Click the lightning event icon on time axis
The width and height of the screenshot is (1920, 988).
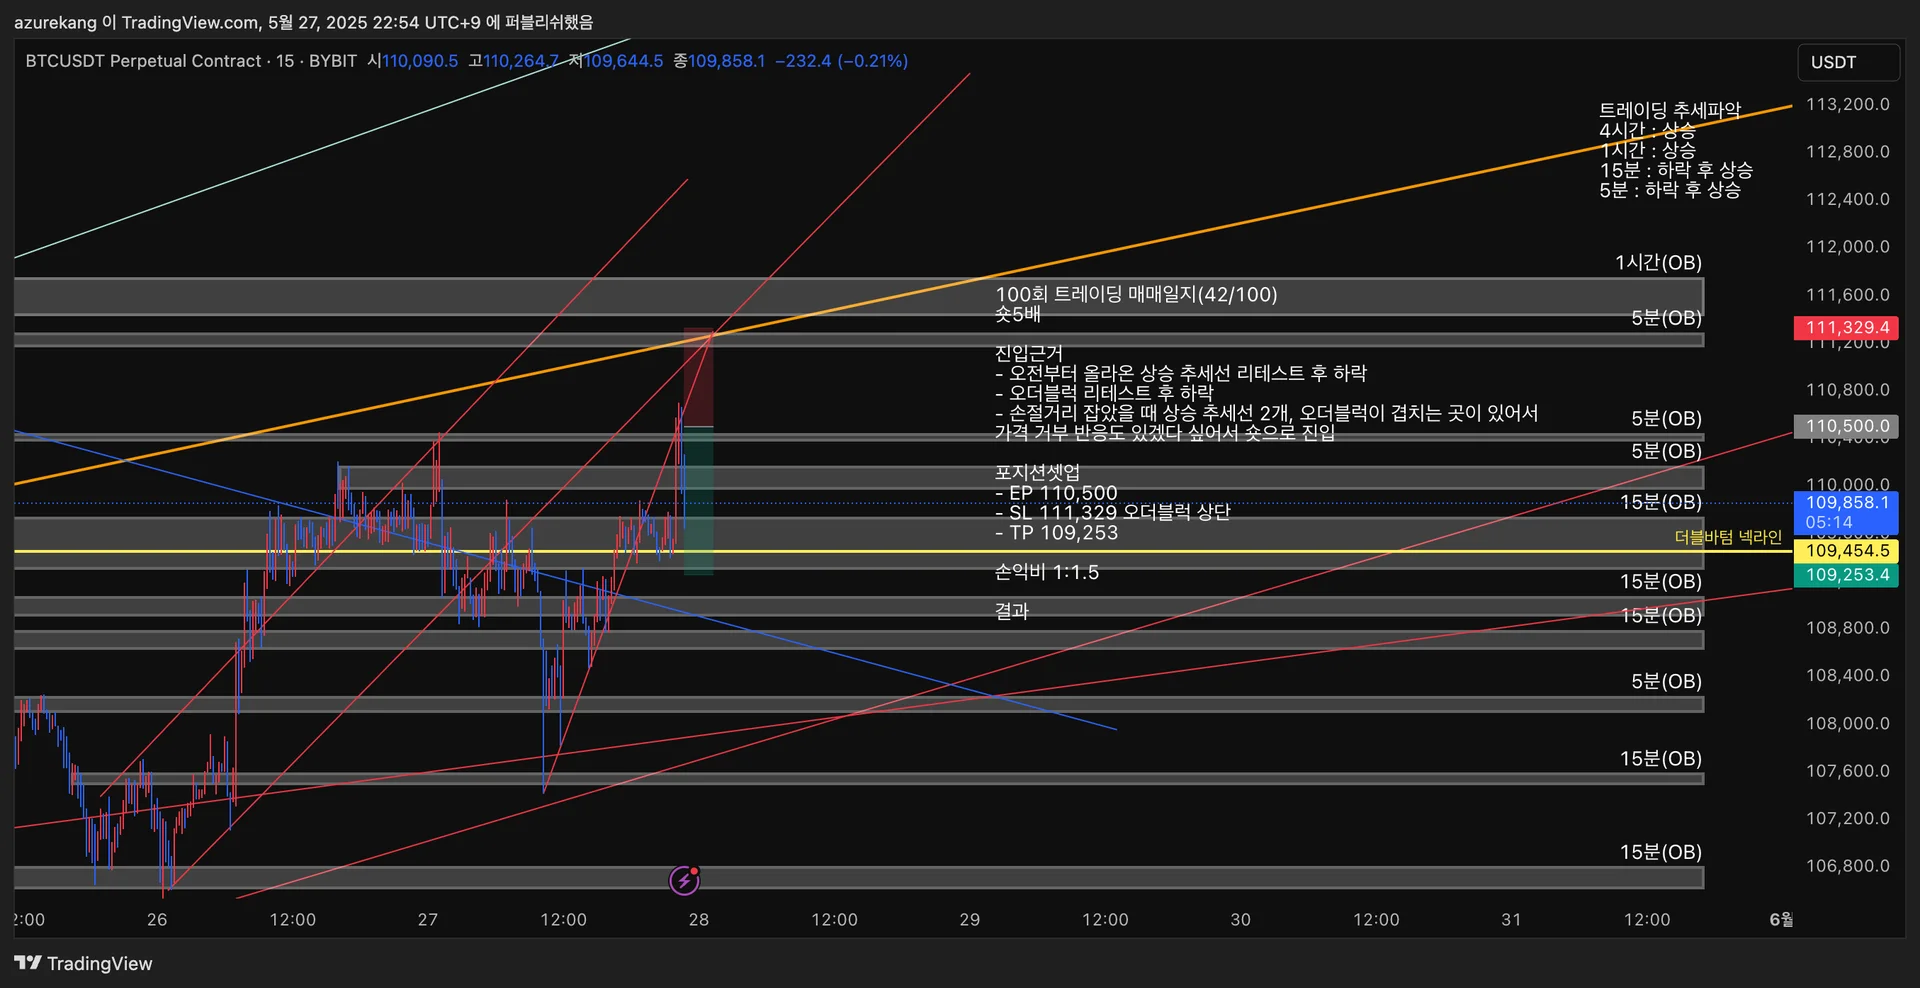pyautogui.click(x=684, y=880)
